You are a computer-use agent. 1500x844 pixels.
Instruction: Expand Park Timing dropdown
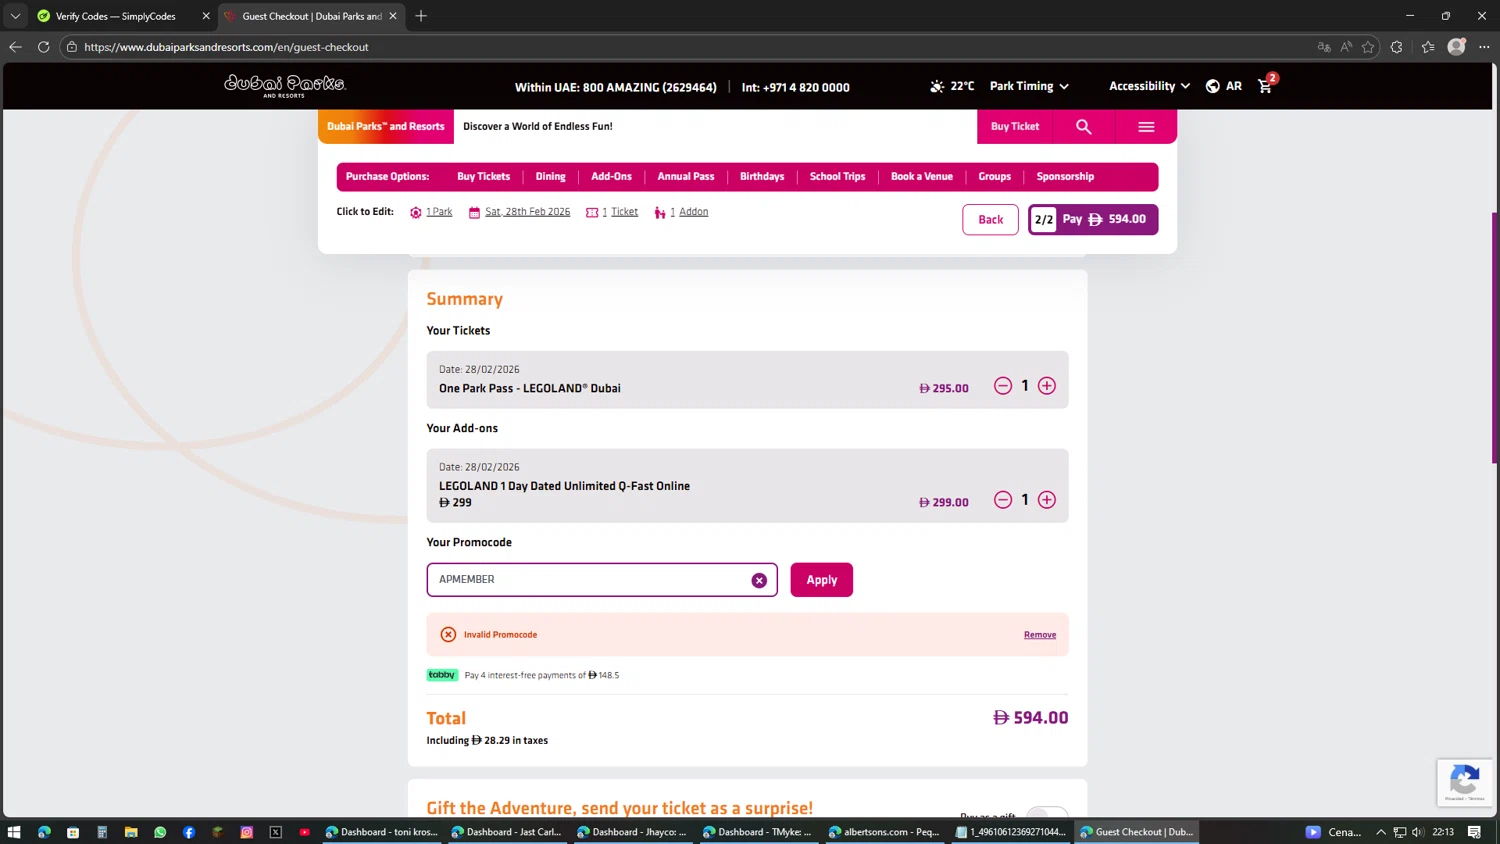click(x=1029, y=86)
